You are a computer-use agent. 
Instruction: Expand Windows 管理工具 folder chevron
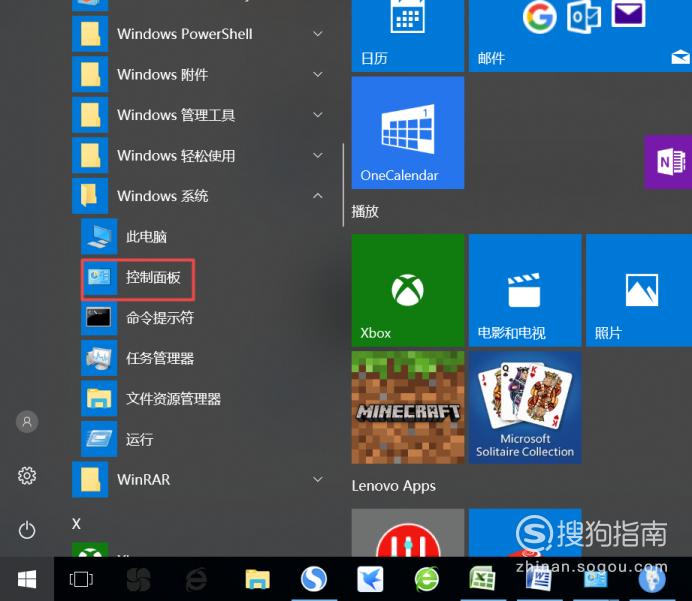tap(318, 115)
